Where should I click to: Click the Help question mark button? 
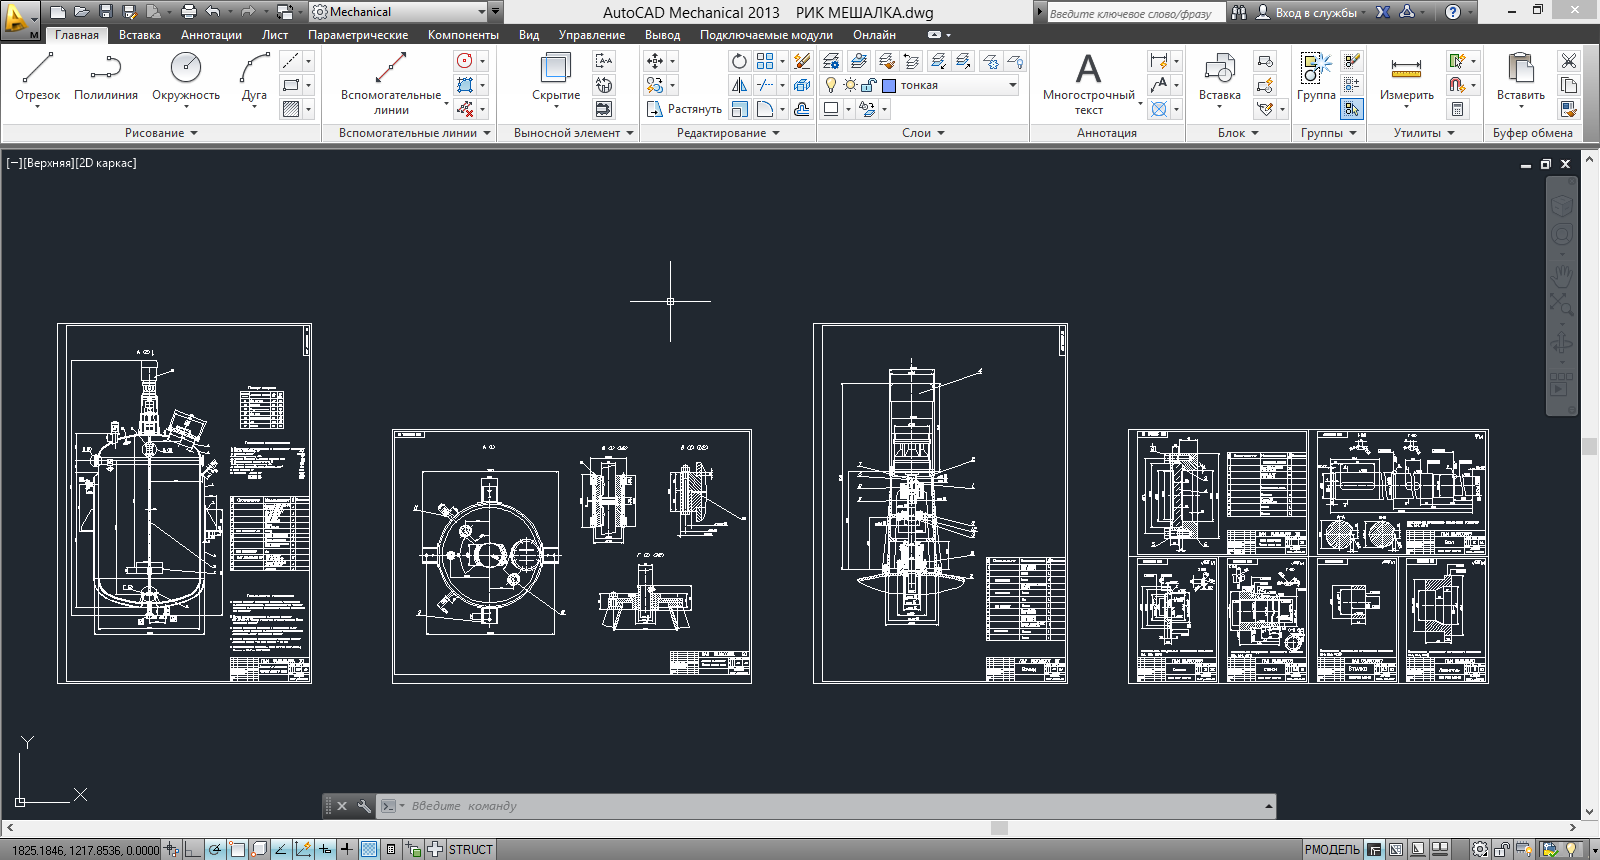click(x=1453, y=12)
